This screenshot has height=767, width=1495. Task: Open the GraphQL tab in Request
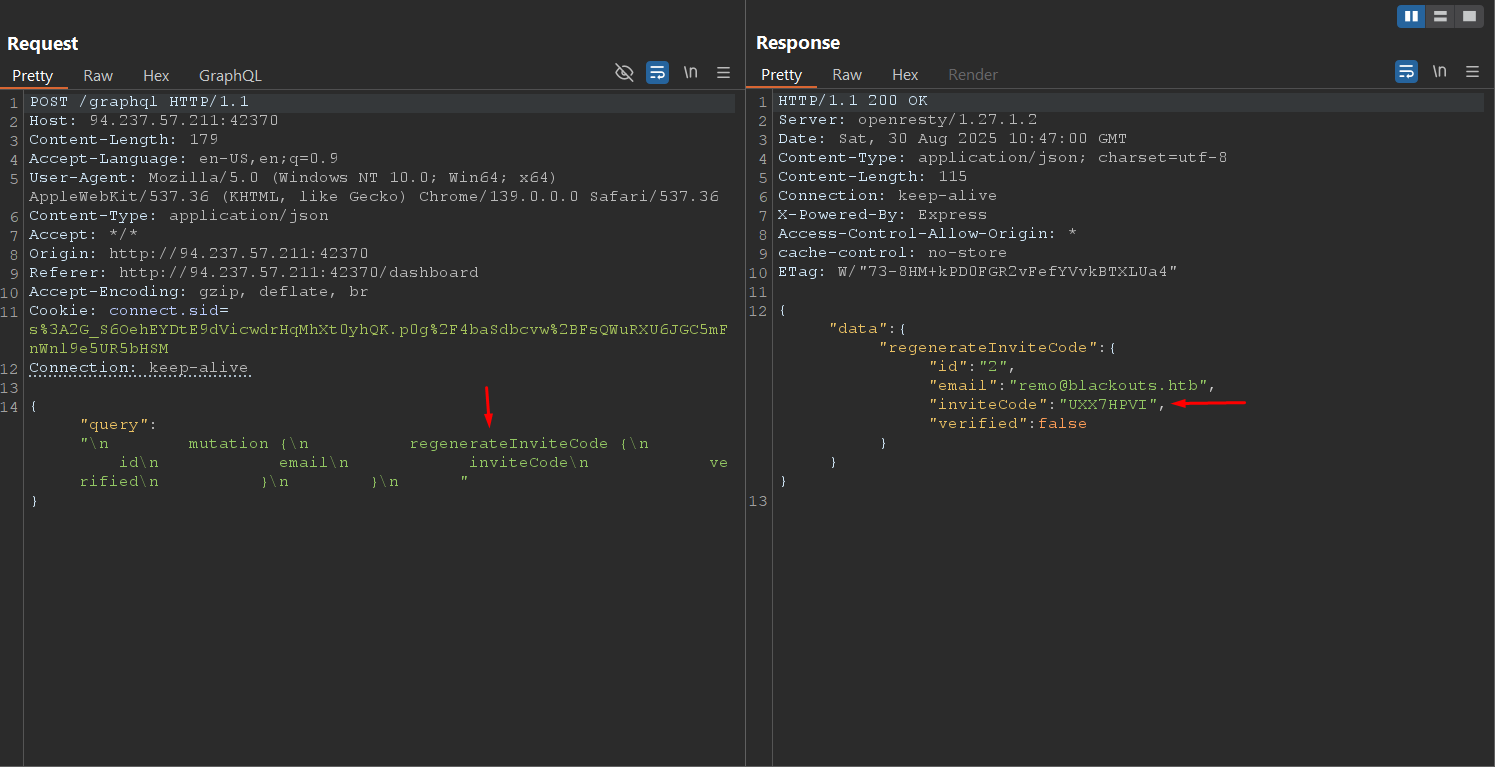230,76
